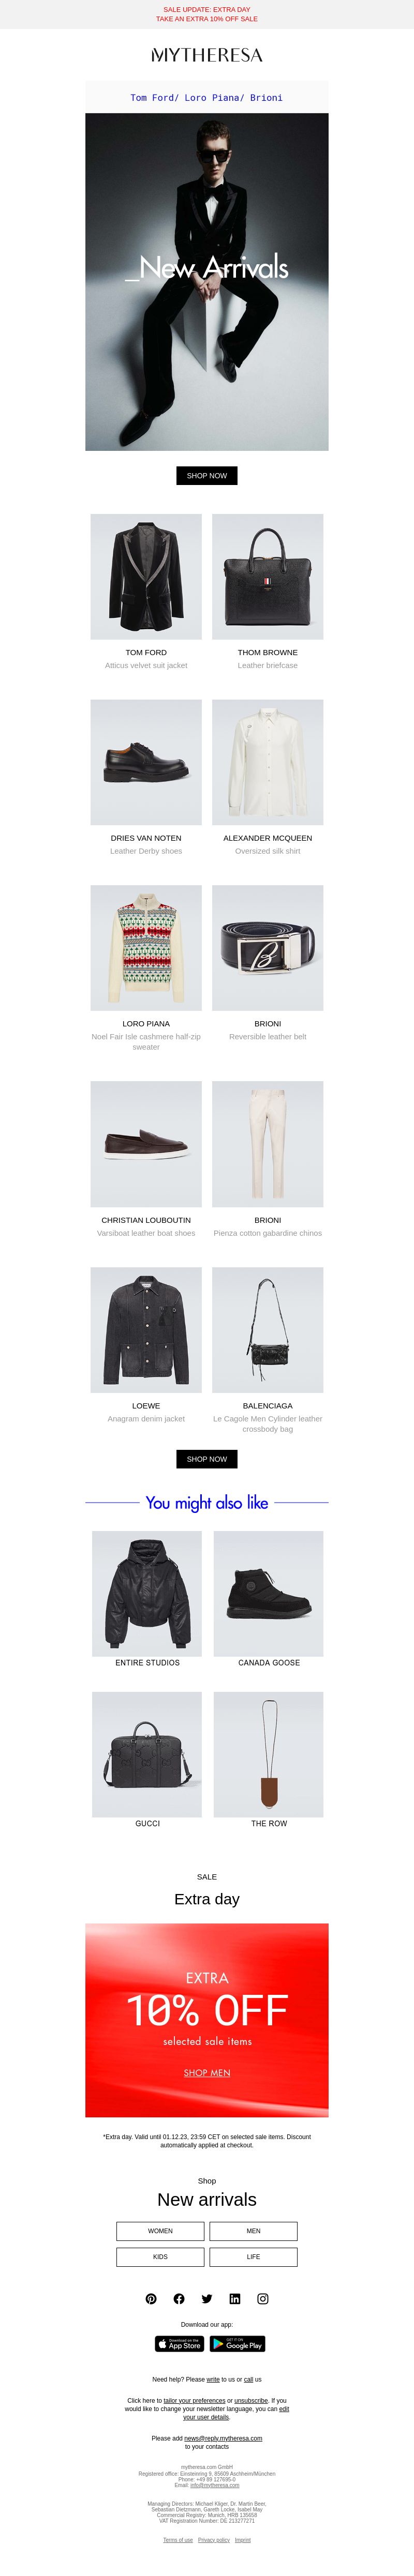Screen dimensions: 414x2576
Task: Open the LinkedIn social icon
Action: 235,2298
